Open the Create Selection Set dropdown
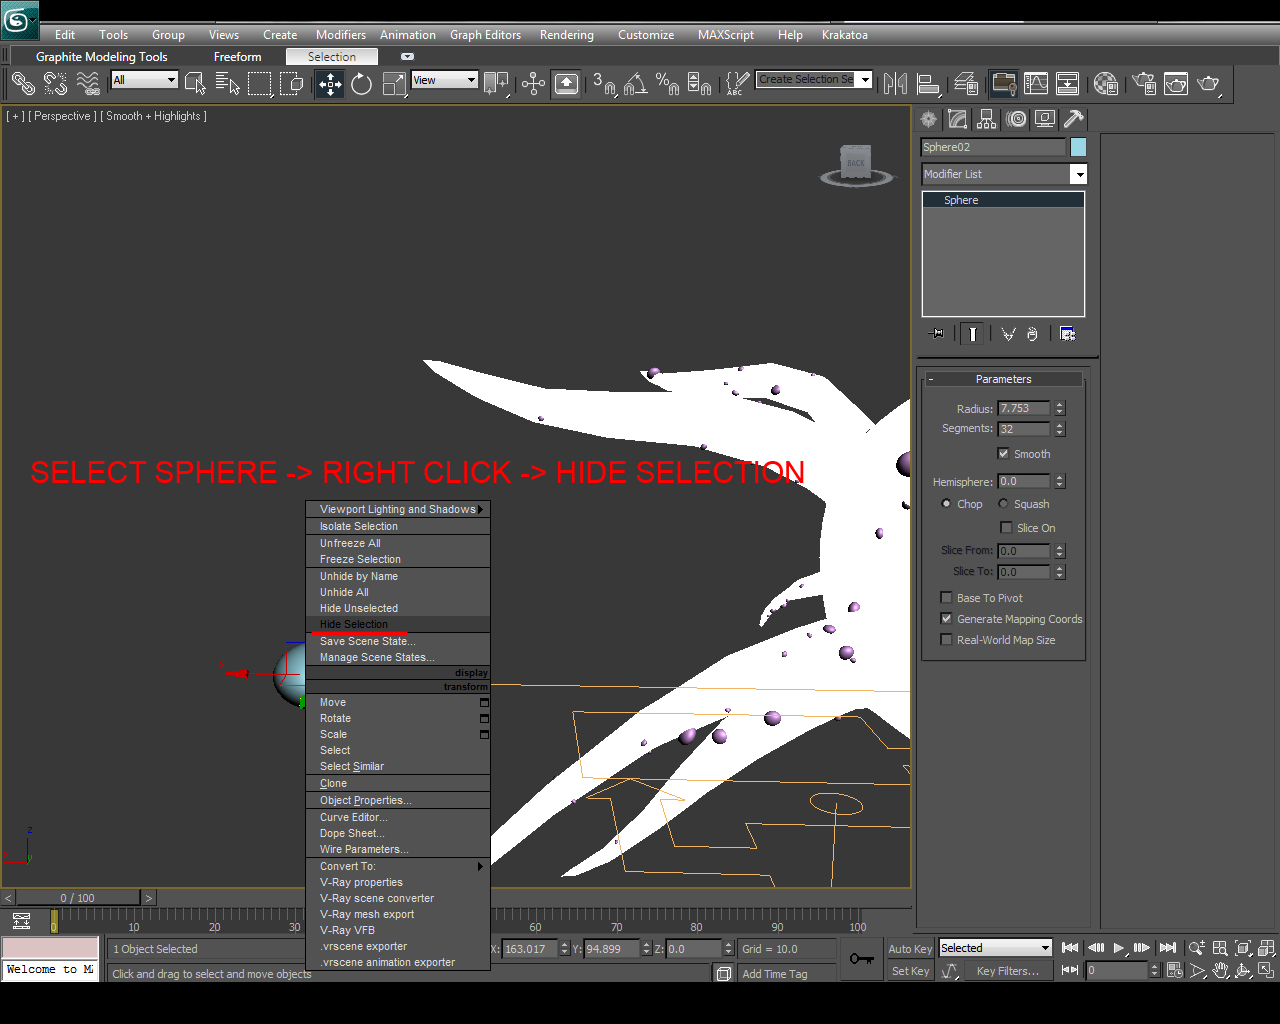 [x=815, y=80]
